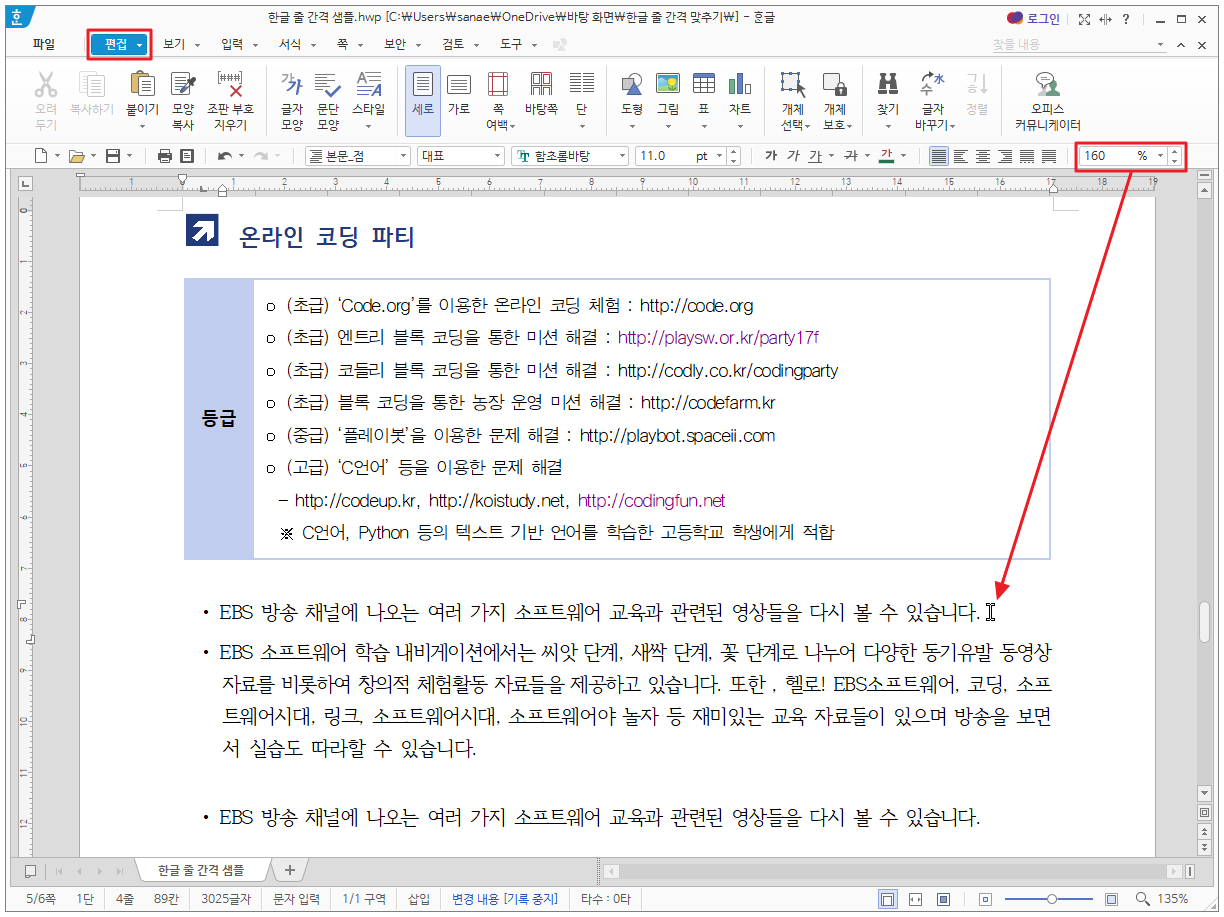Enable left paragraph alignment
Image resolution: width=1224 pixels, height=917 pixels.
coord(960,156)
